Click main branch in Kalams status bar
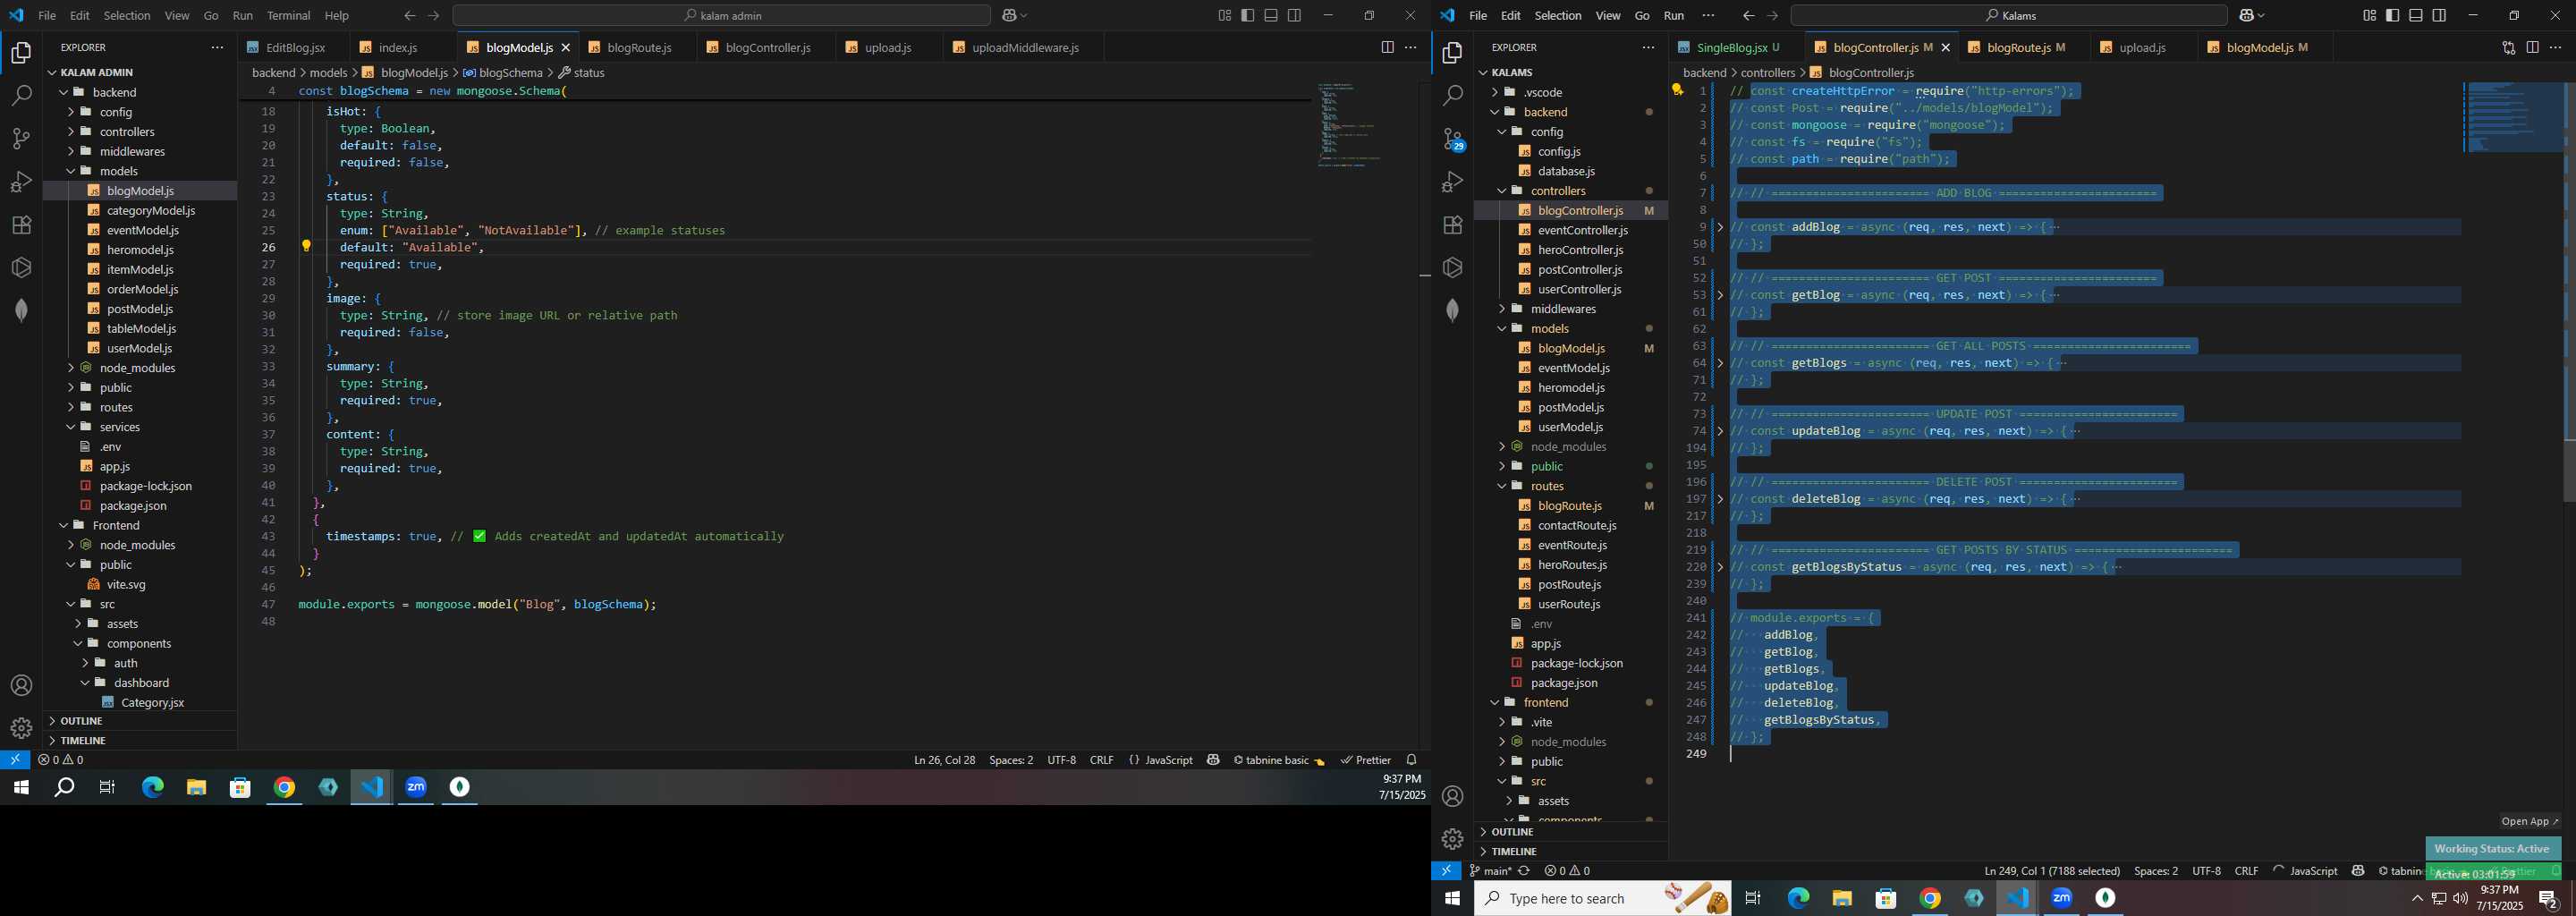 click(x=1490, y=871)
